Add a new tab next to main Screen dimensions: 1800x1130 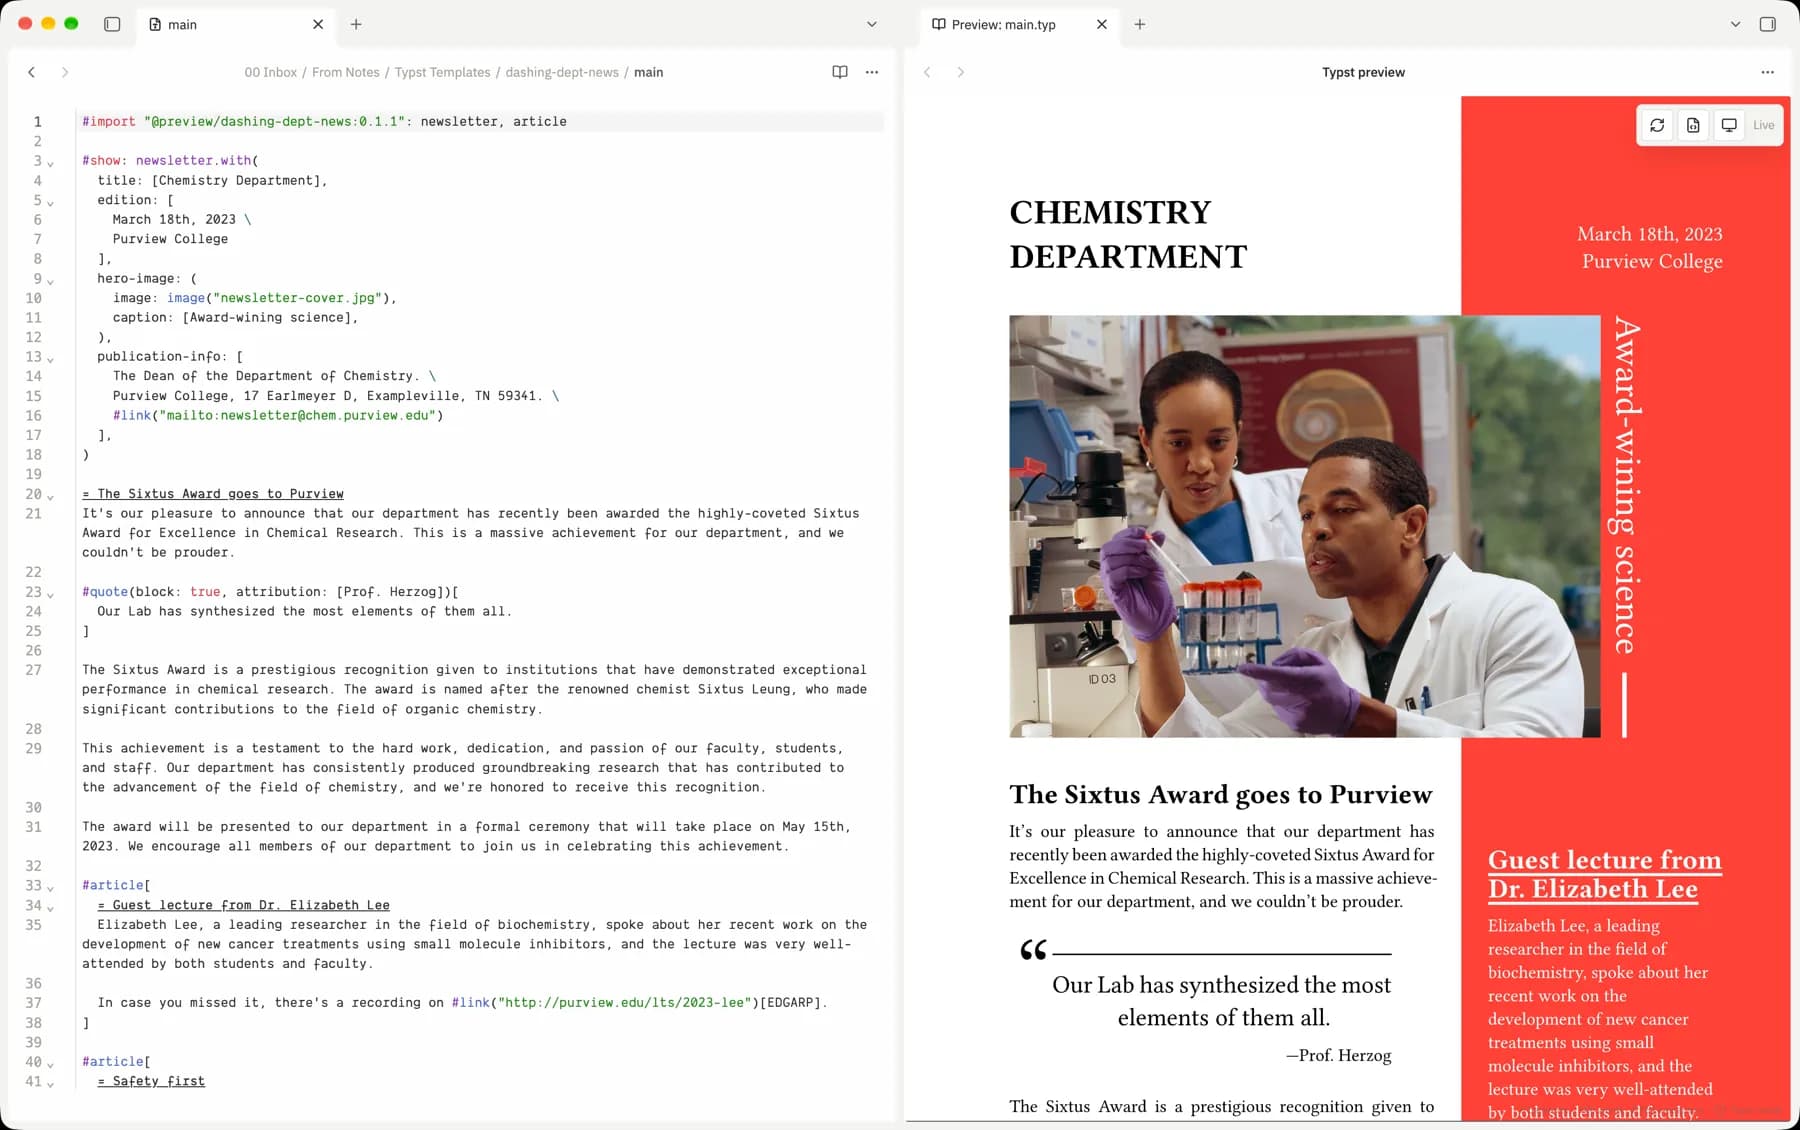(x=356, y=24)
